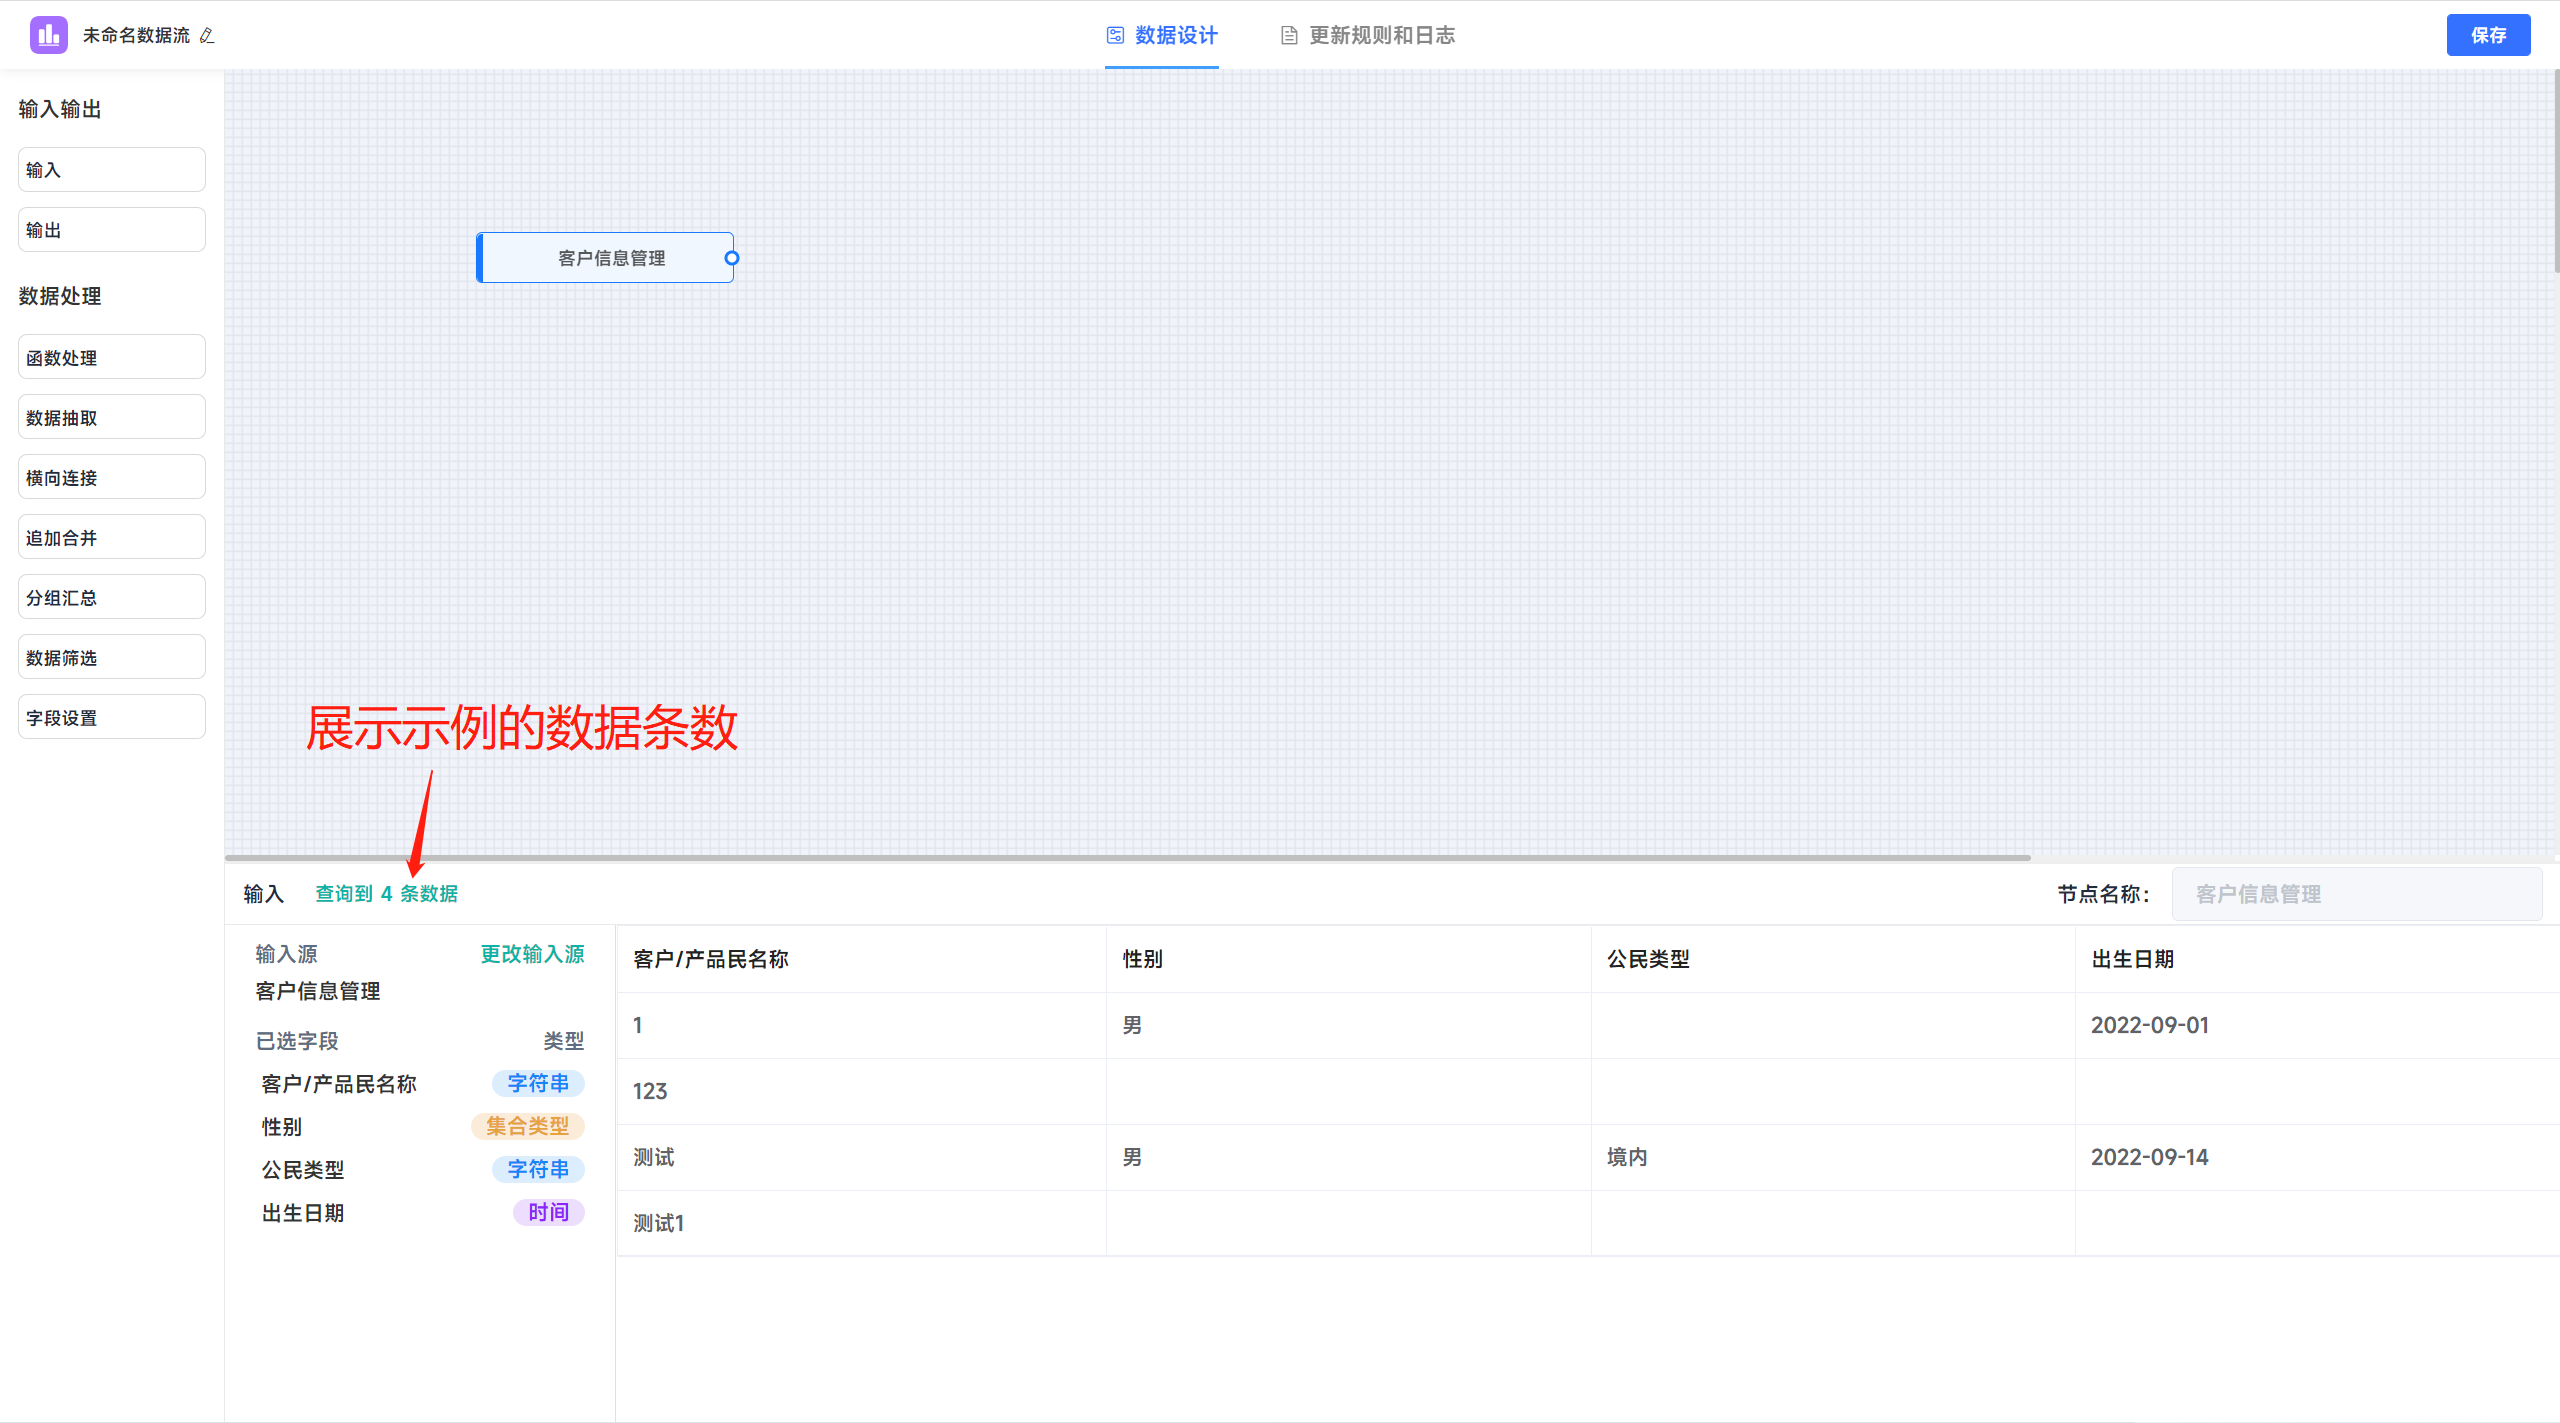Click the pencil icon to rename data flow
Image resolution: width=2560 pixels, height=1423 pixels.
pyautogui.click(x=207, y=36)
